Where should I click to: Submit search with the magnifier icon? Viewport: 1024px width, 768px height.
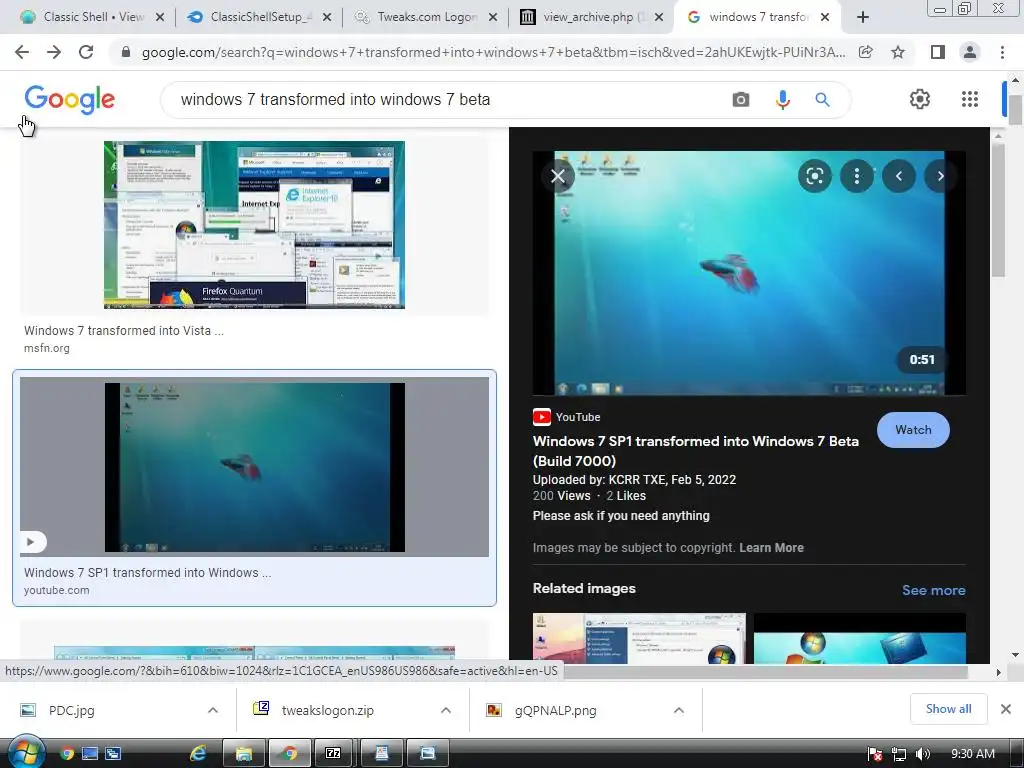tap(822, 100)
